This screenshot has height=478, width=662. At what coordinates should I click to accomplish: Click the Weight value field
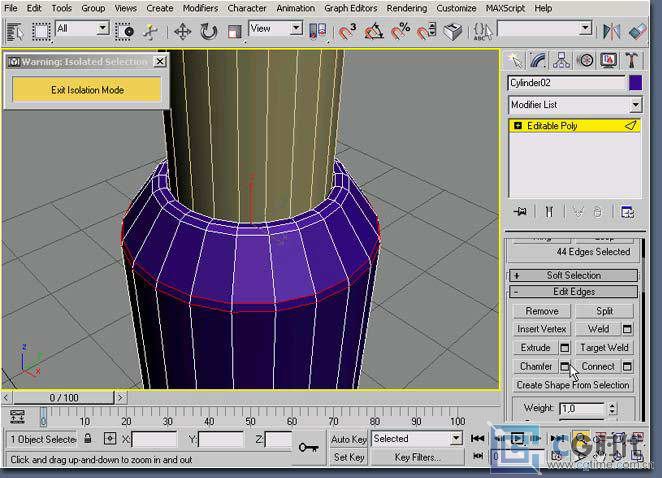582,408
